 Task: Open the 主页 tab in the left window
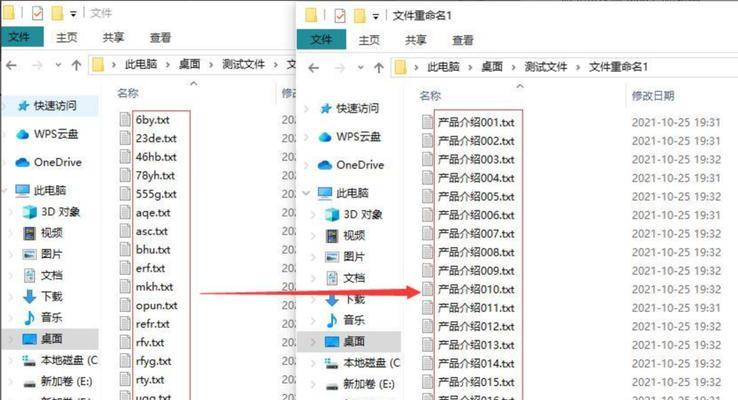pos(66,37)
